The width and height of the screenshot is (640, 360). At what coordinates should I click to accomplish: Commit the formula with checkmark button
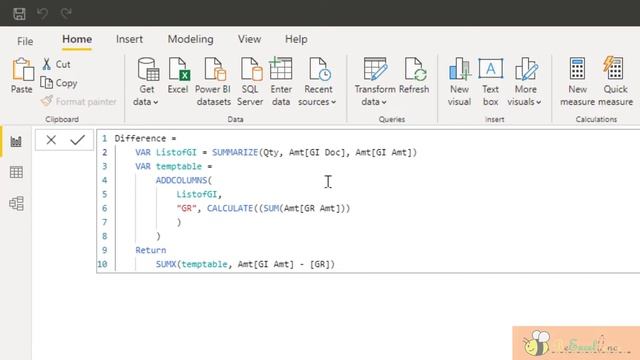tap(78, 140)
